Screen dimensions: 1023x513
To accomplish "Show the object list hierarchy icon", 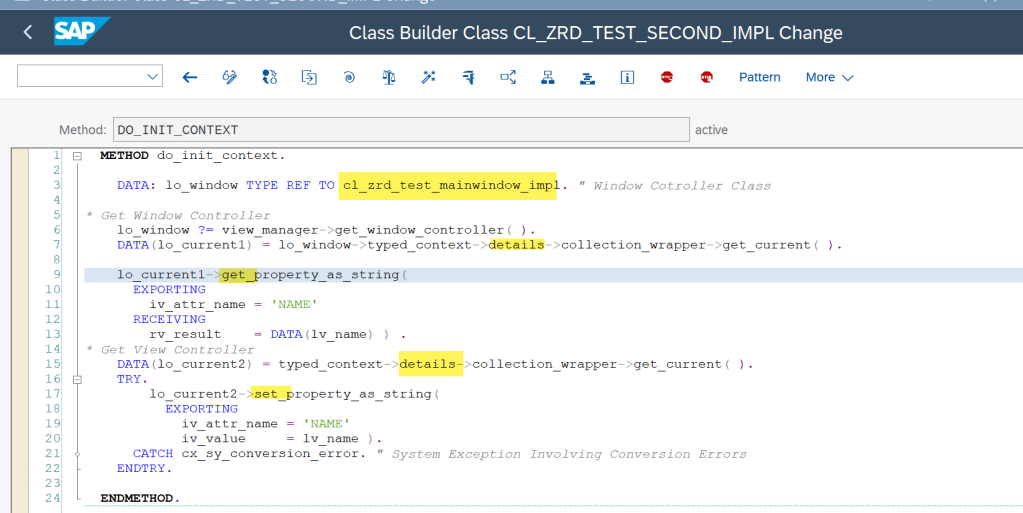I will tap(548, 77).
